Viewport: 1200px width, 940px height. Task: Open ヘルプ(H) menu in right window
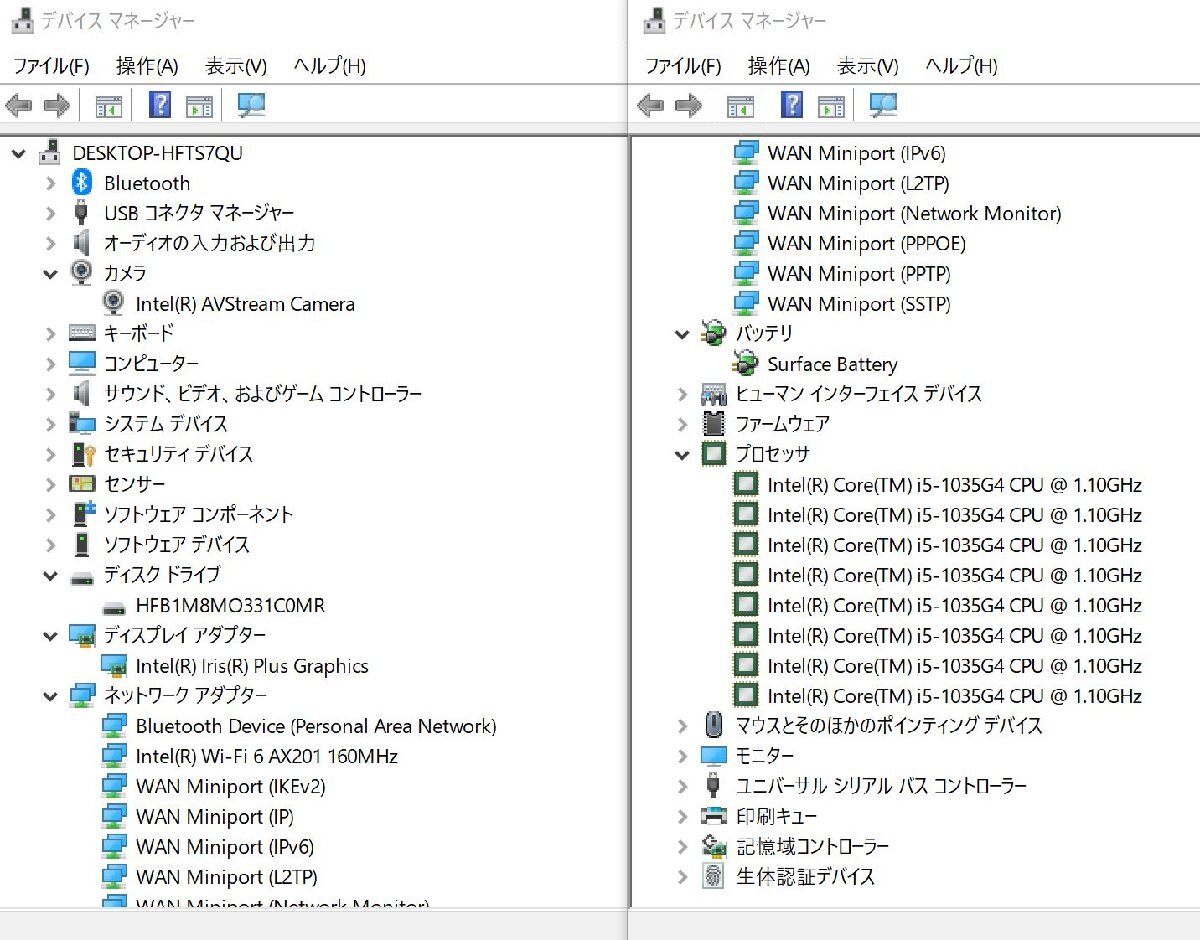[x=961, y=66]
